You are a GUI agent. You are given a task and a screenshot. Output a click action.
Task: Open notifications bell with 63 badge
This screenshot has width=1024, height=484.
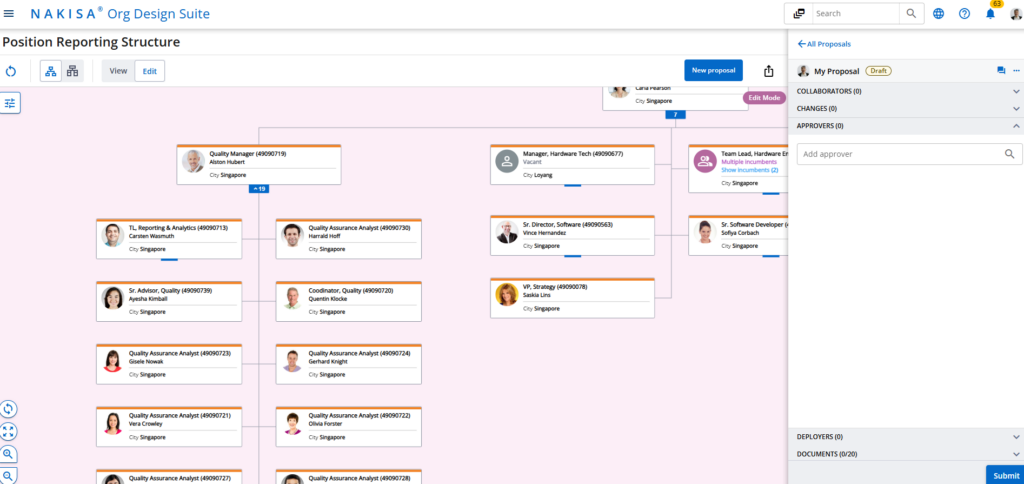pyautogui.click(x=991, y=13)
